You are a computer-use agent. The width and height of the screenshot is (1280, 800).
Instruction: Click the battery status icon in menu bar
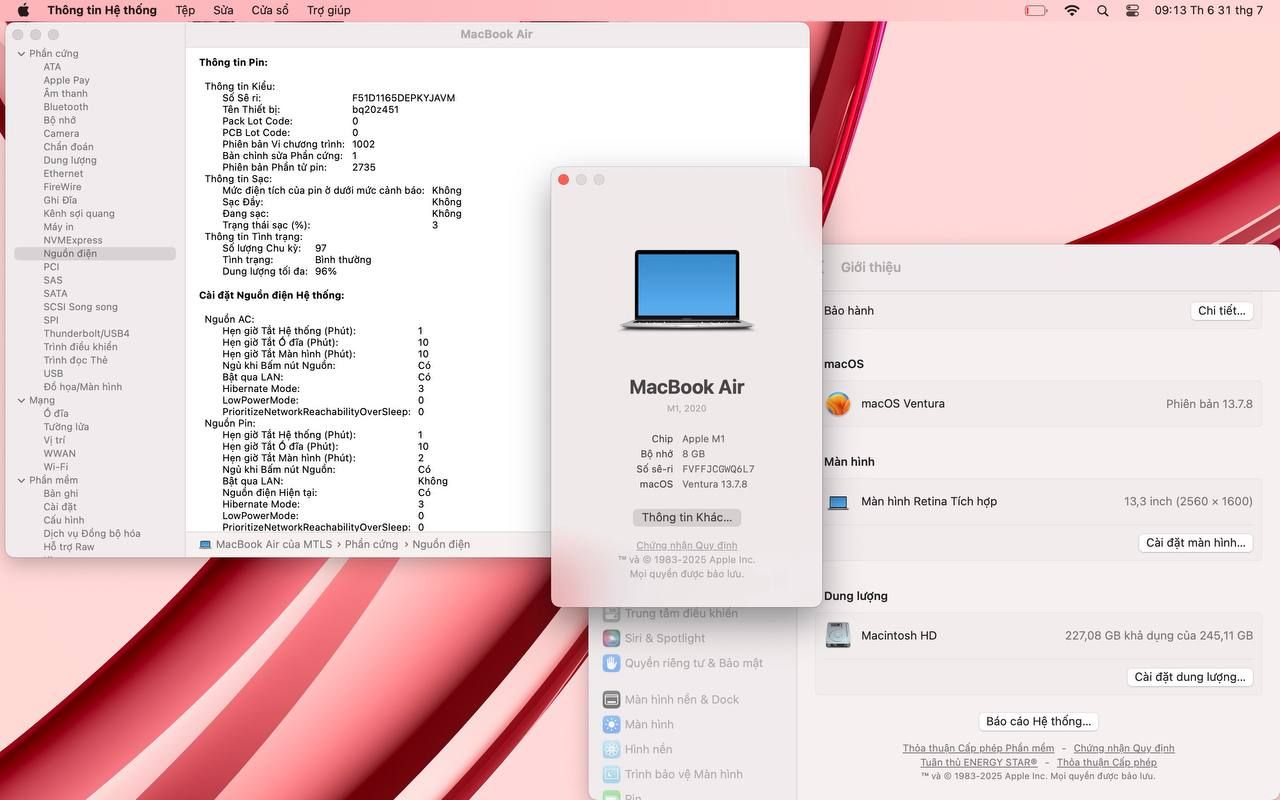pyautogui.click(x=1036, y=10)
